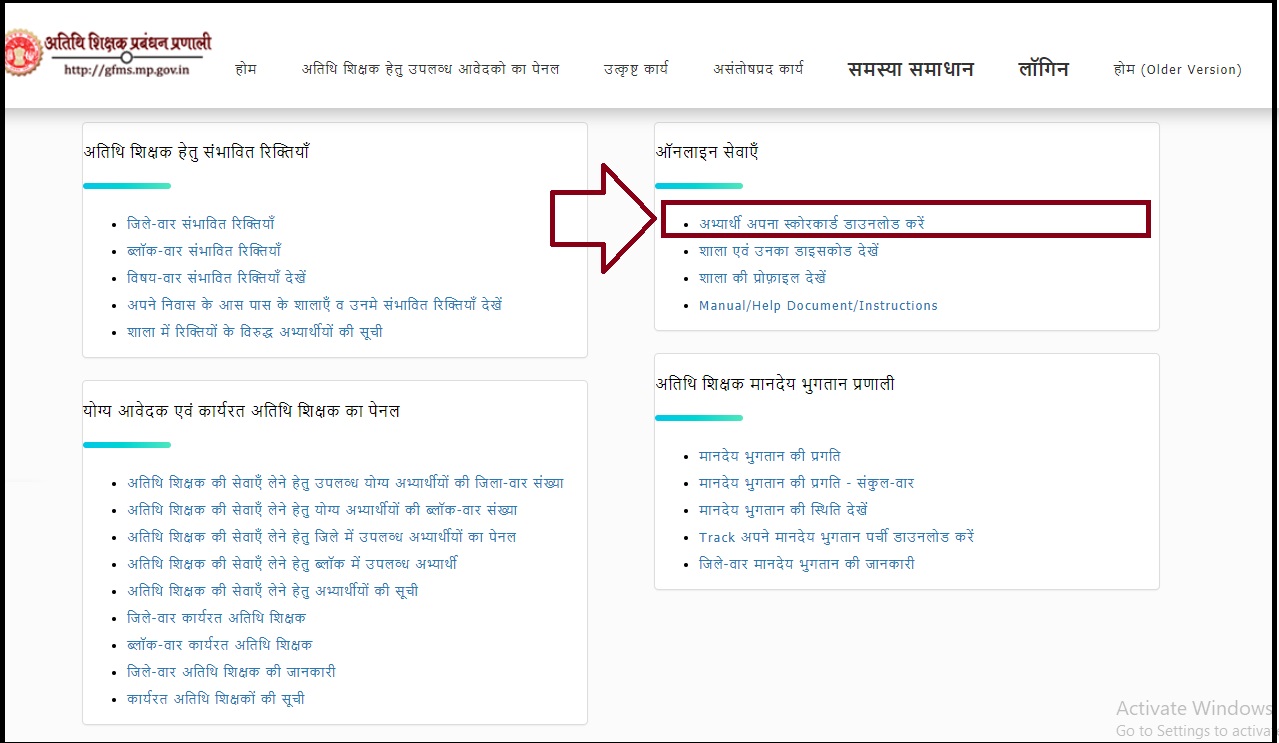Select उत्कृष्ट कार्य in navigation bar
Viewport: 1279px width, 743px height.
point(635,69)
